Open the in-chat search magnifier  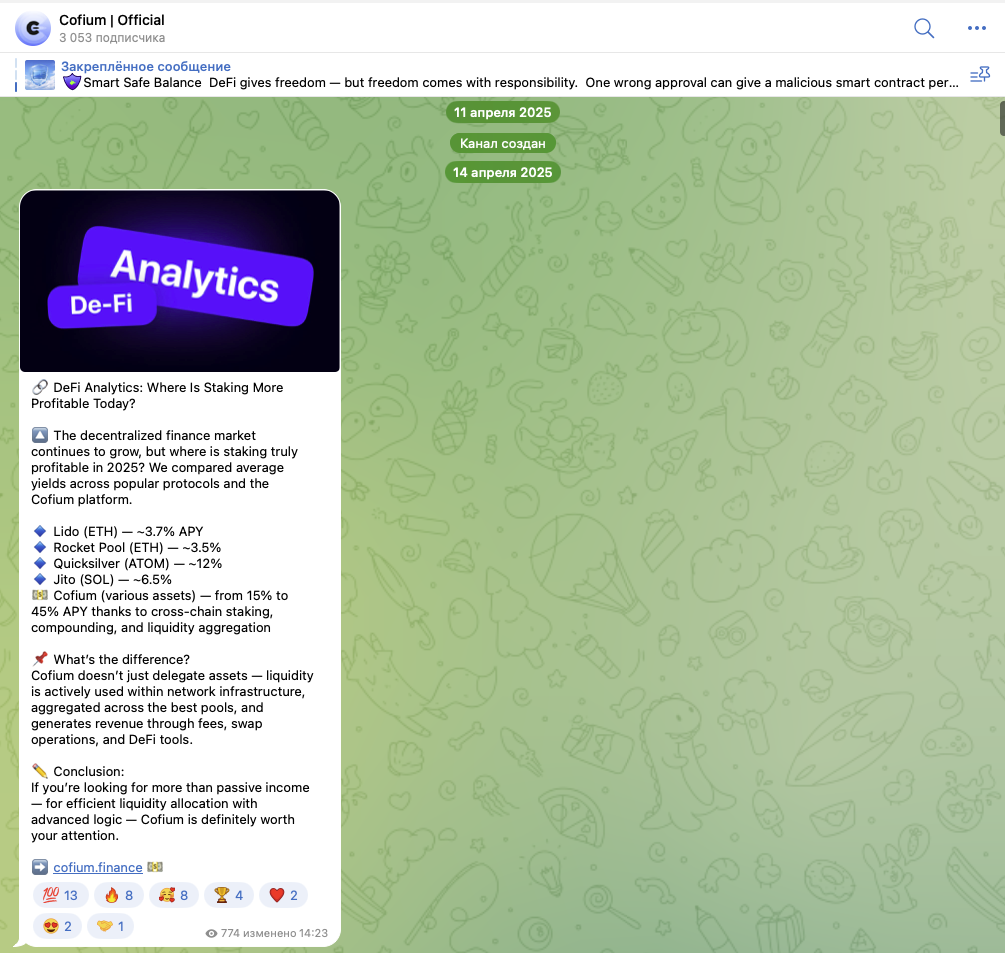(x=923, y=28)
